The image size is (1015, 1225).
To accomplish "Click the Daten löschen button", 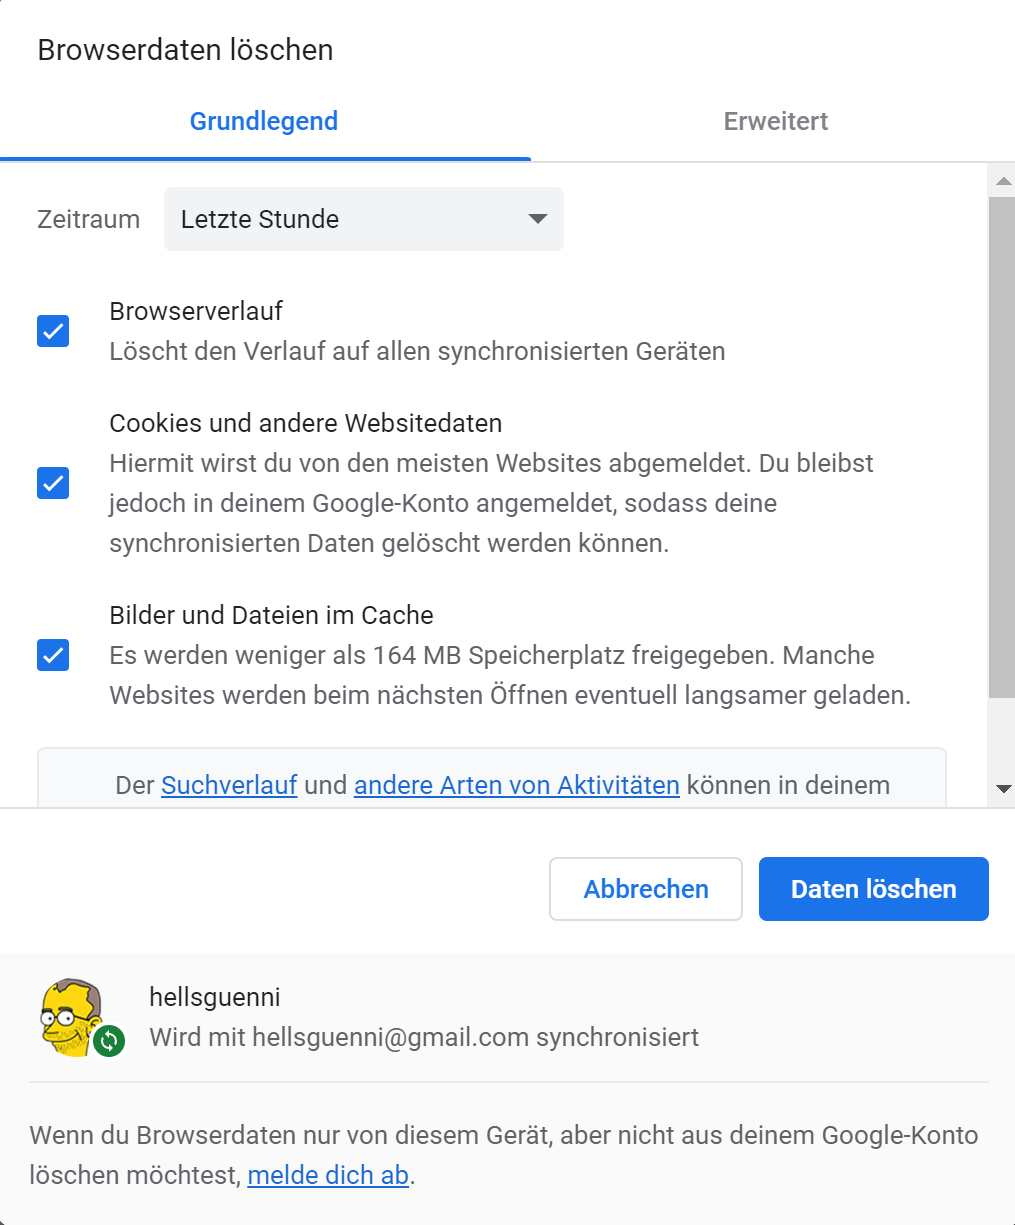I will click(873, 889).
